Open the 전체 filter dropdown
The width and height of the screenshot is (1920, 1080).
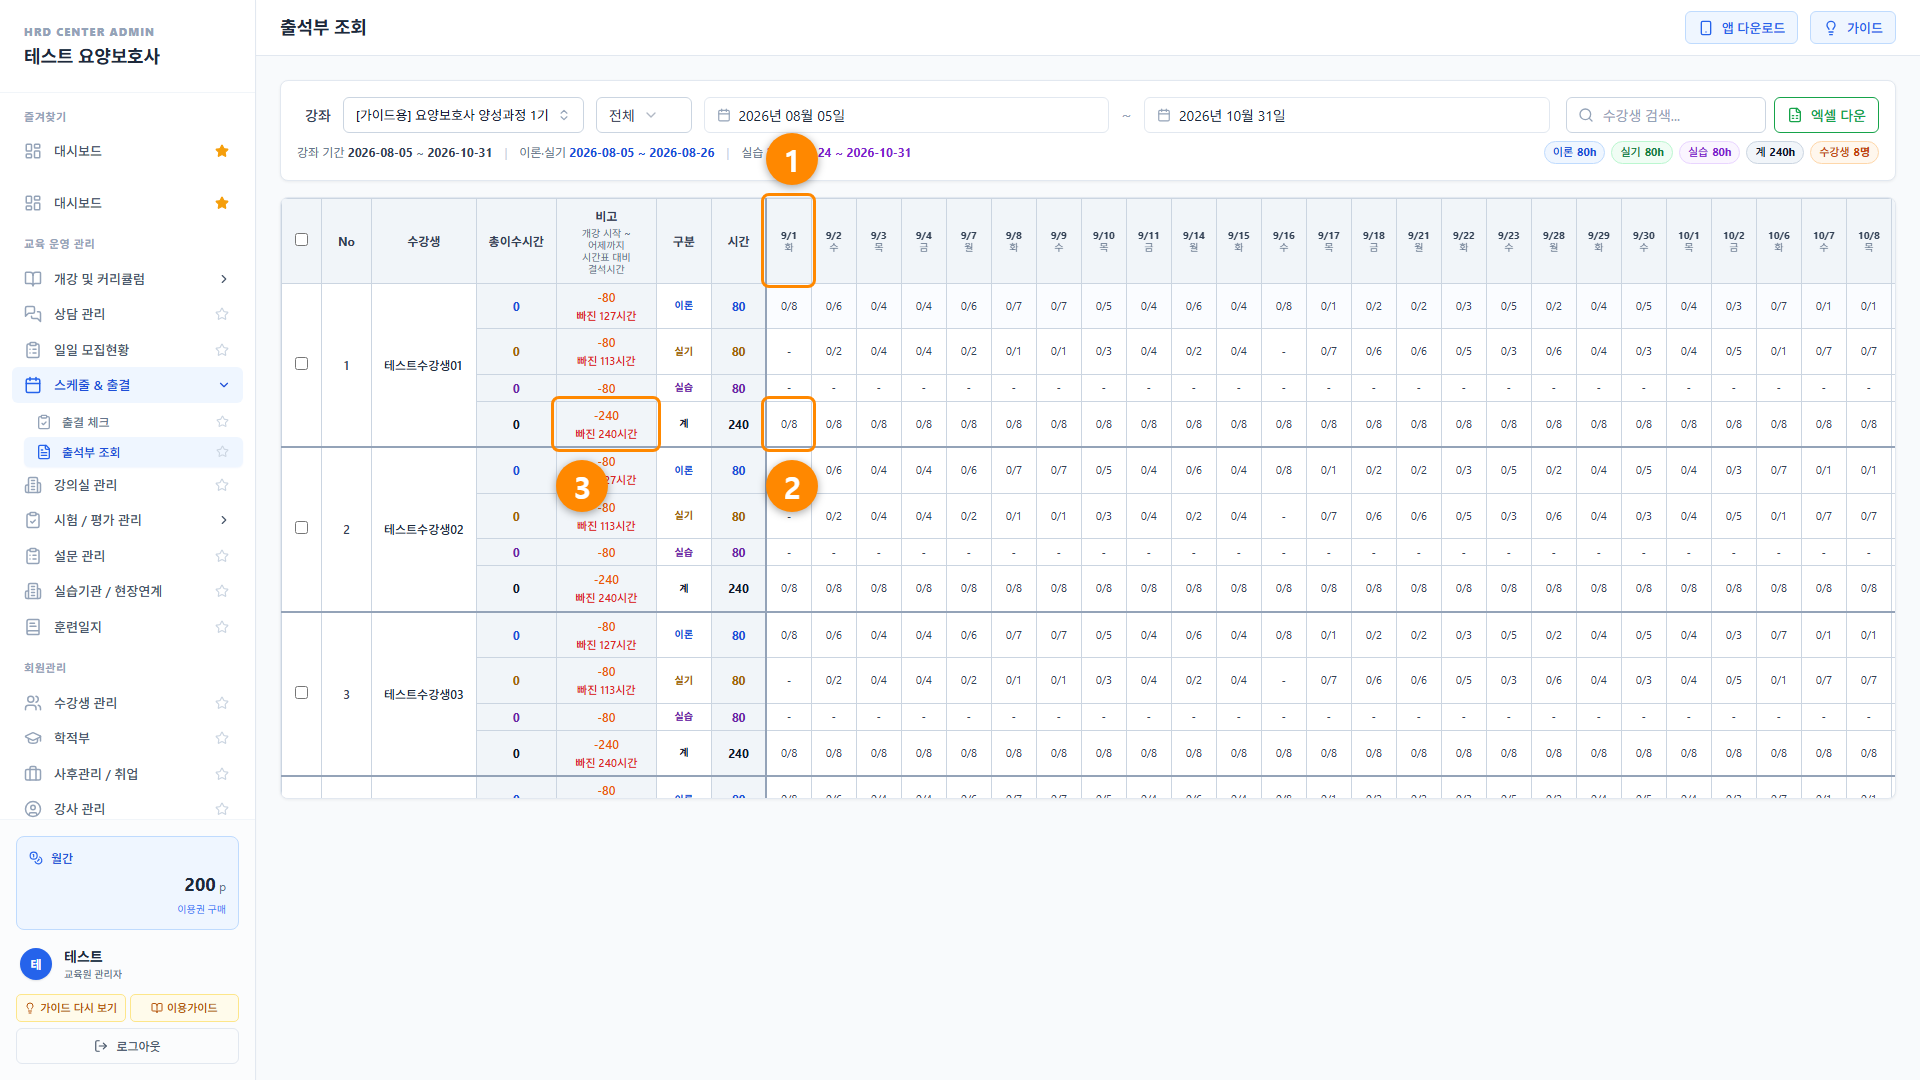pyautogui.click(x=643, y=115)
